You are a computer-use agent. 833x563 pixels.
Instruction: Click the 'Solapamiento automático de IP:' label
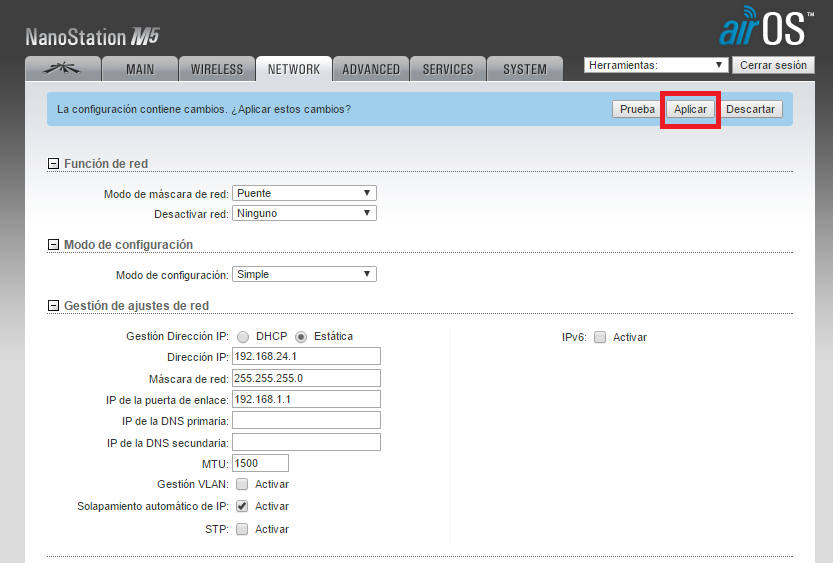tap(152, 506)
